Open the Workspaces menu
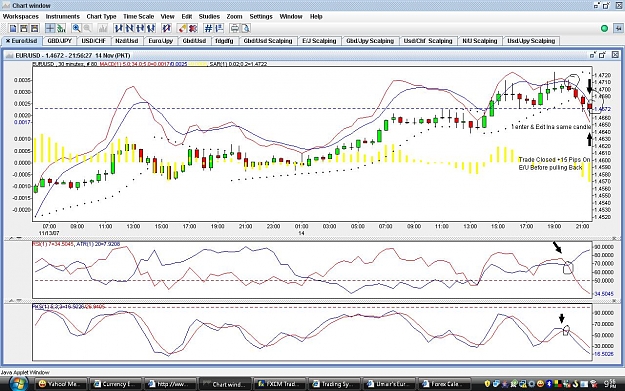Screen dimensions: 625x391 [21, 16]
